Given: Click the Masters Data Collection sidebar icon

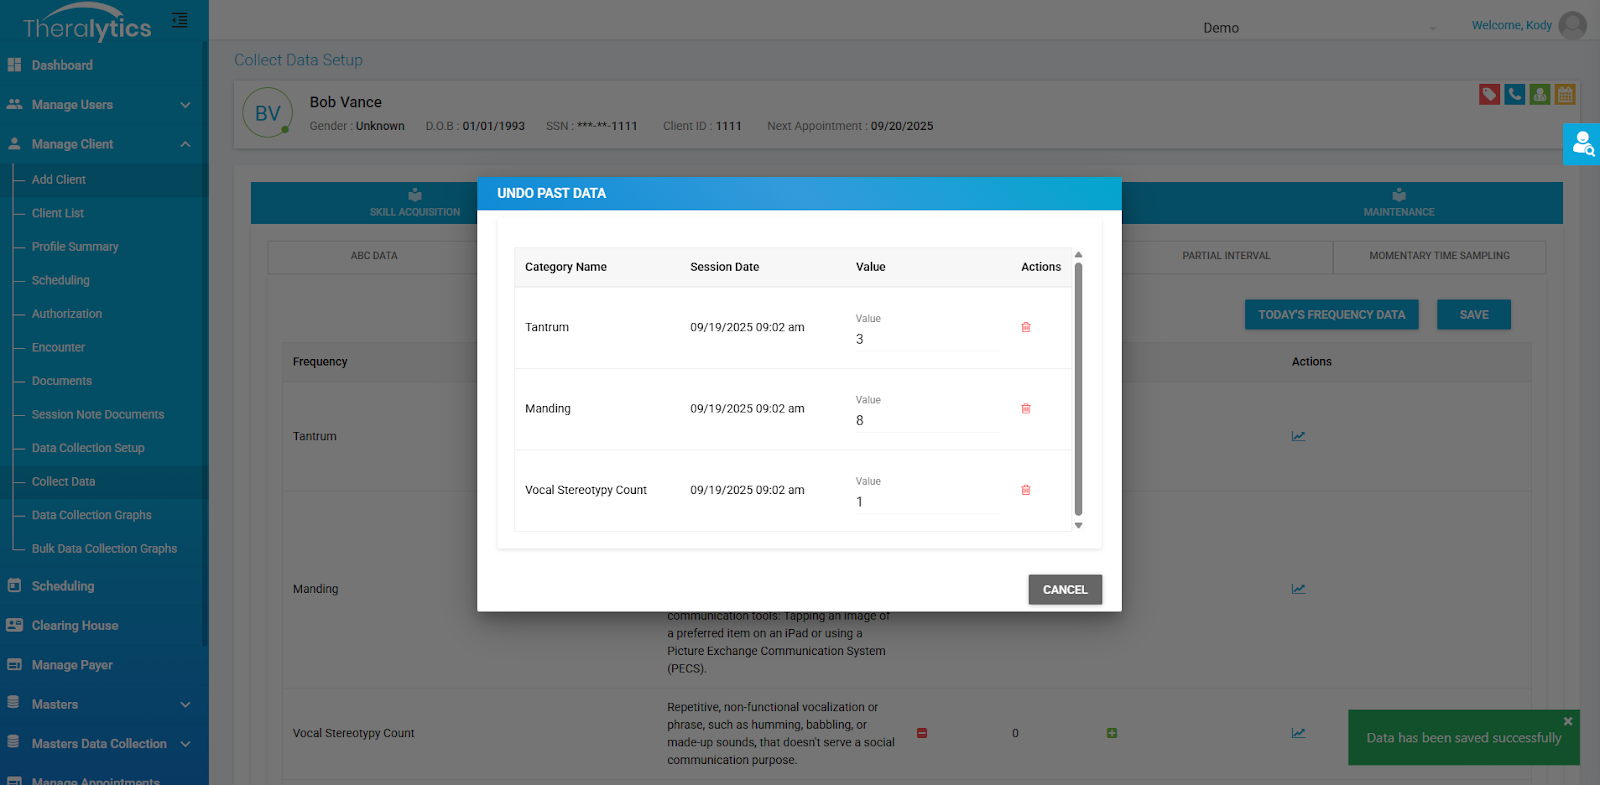Looking at the screenshot, I should [x=13, y=743].
